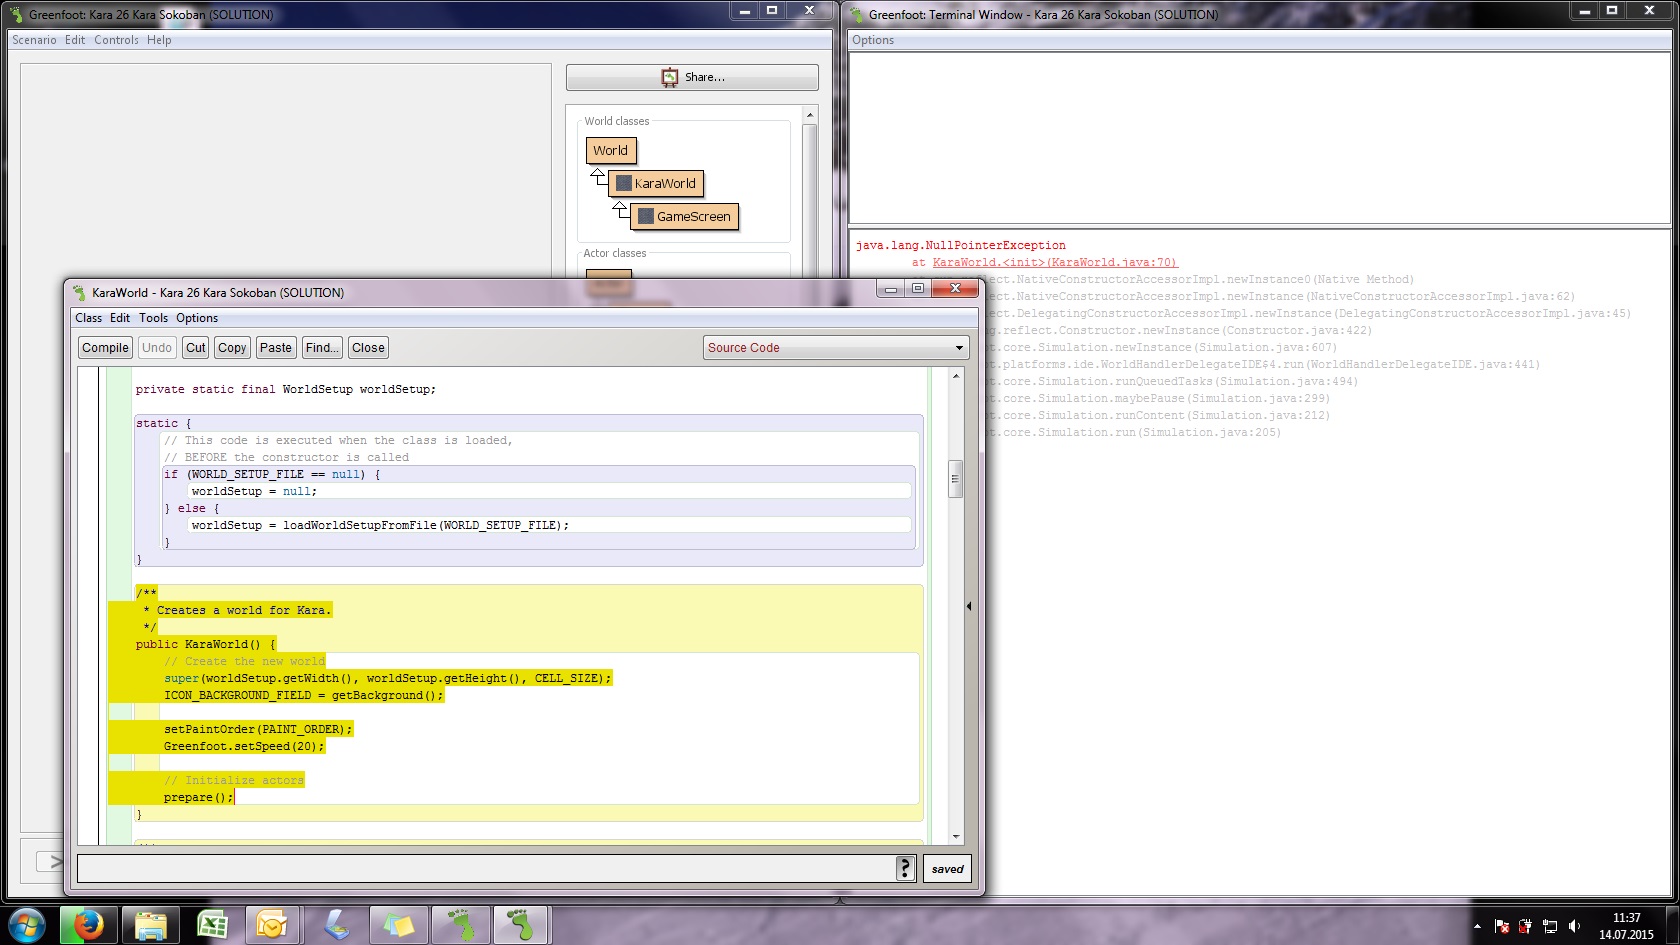Click the java.lang.NullPointerException text

click(961, 245)
